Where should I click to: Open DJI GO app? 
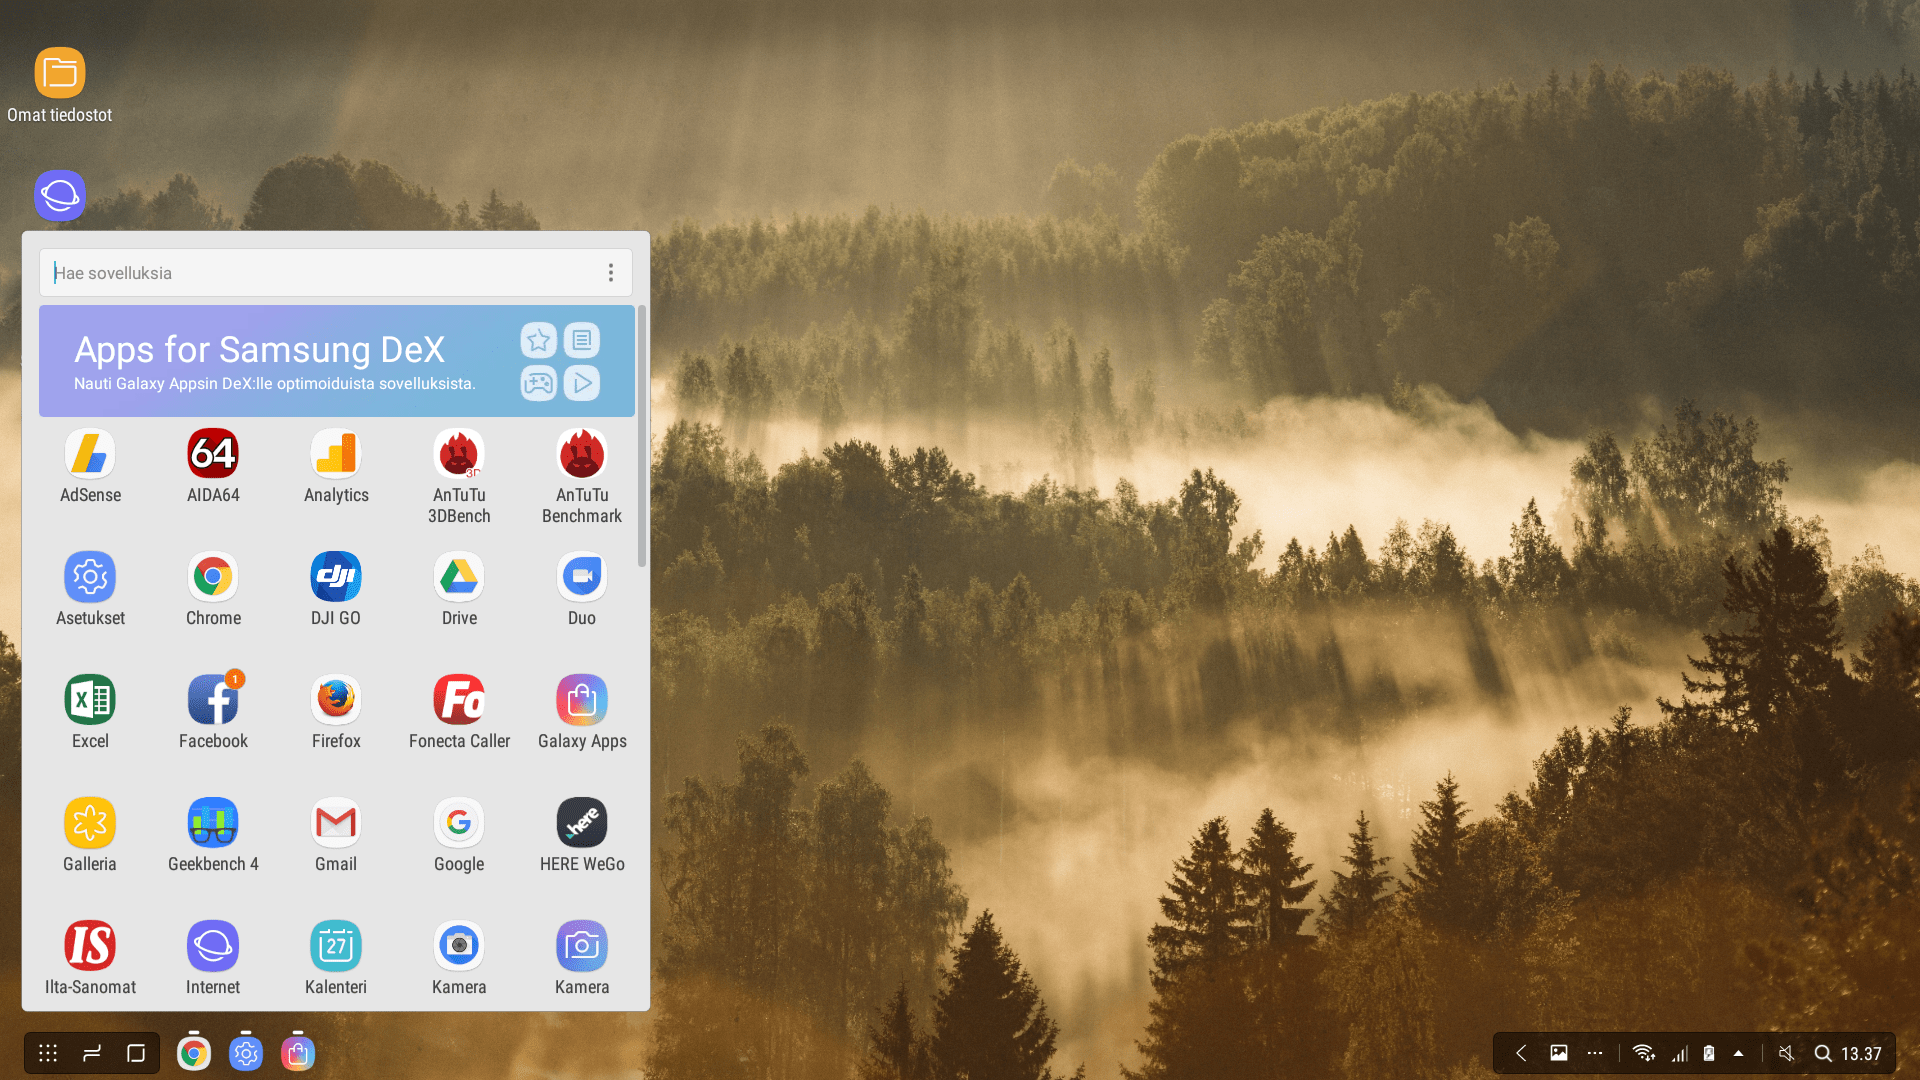pos(336,578)
